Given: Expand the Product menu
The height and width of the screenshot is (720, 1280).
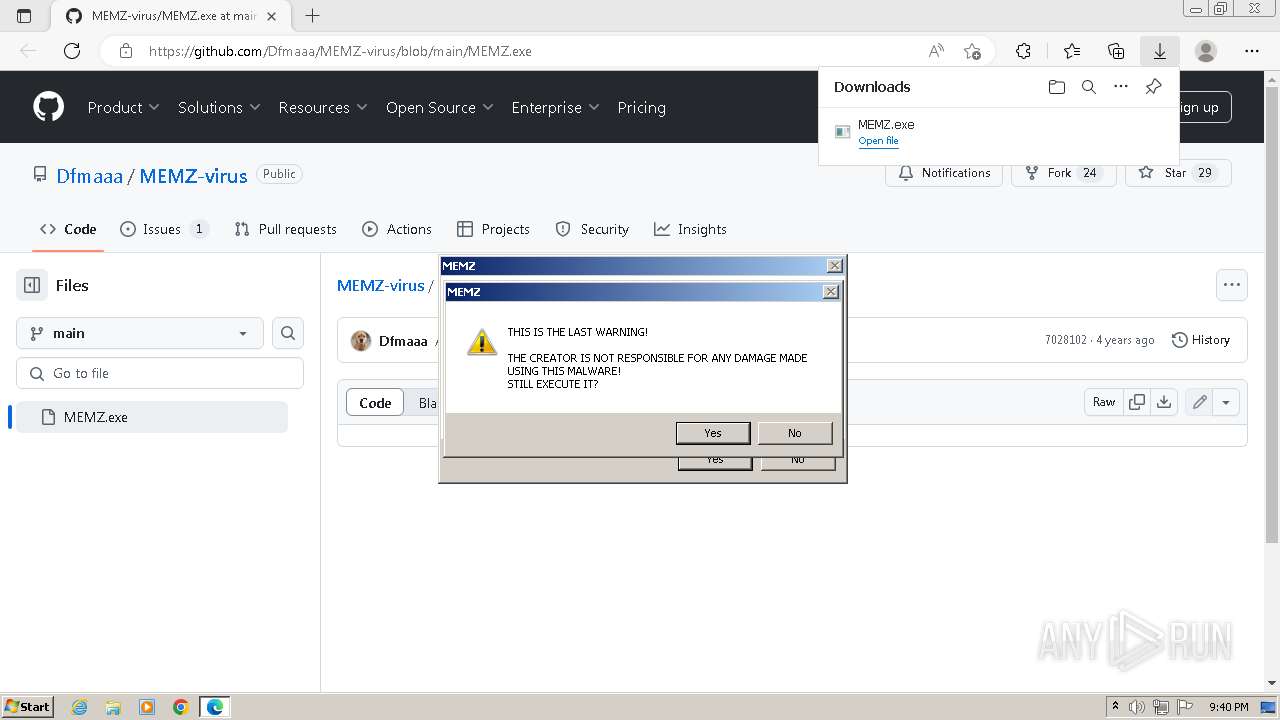Looking at the screenshot, I should pyautogui.click(x=123, y=107).
